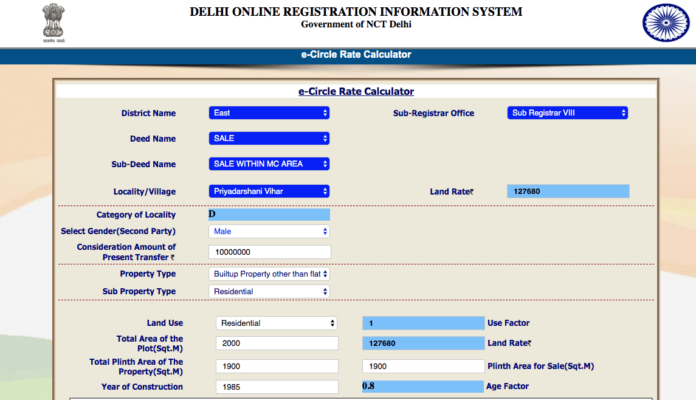696x400 pixels.
Task: Open the Select Gender dropdown
Action: pos(269,231)
